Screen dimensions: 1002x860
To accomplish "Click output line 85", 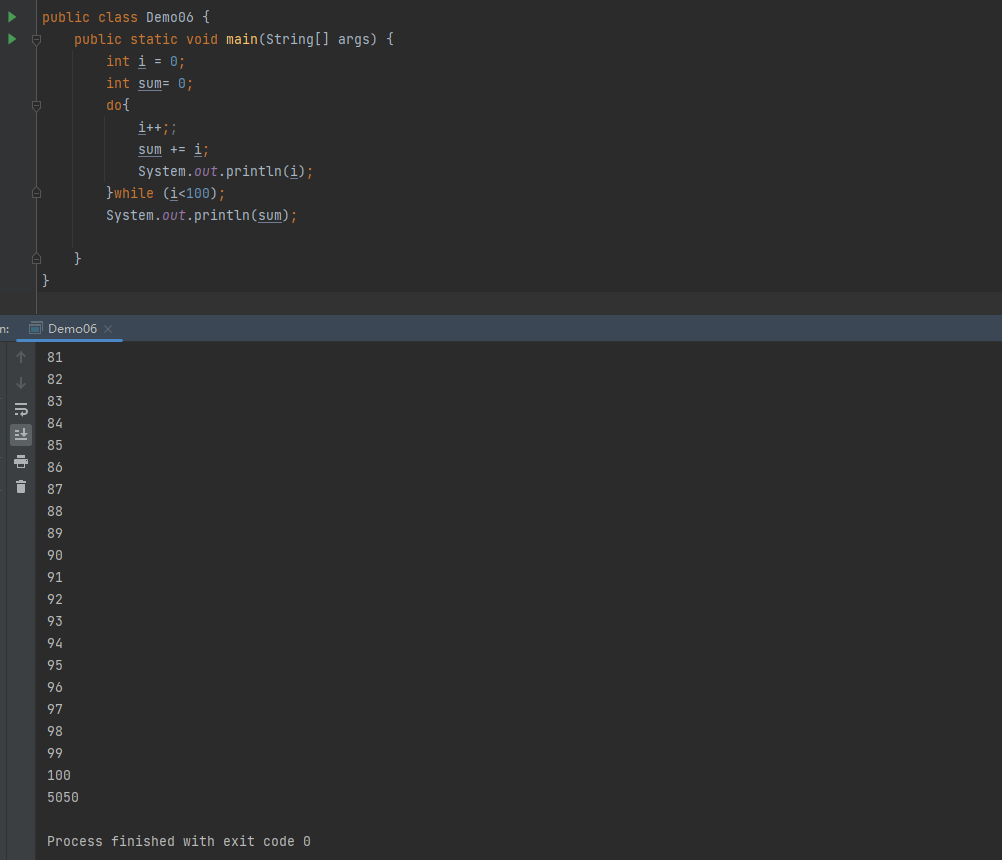I will pos(55,445).
